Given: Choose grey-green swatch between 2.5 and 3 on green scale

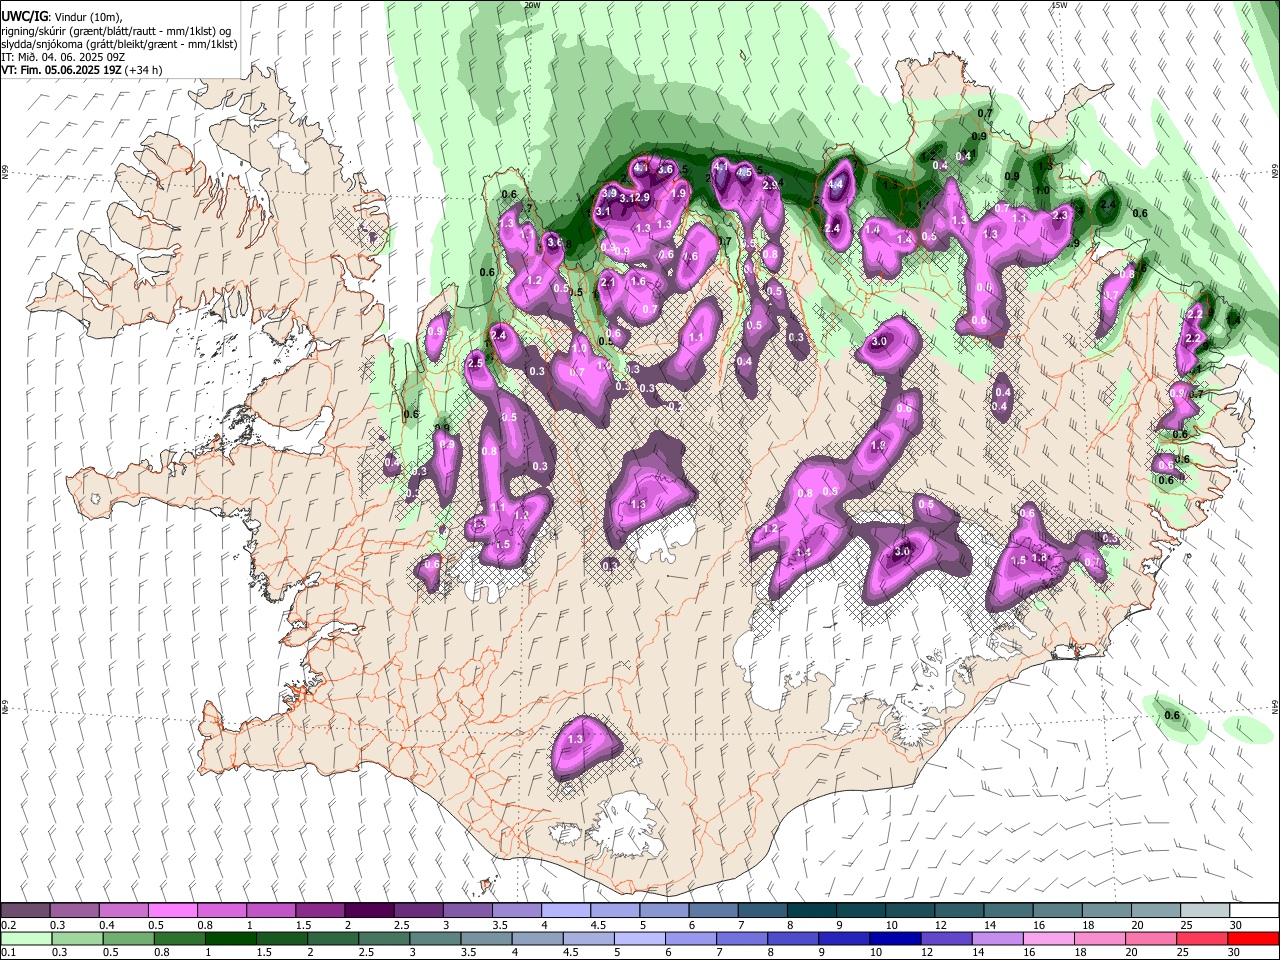Looking at the screenshot, I should point(385,938).
